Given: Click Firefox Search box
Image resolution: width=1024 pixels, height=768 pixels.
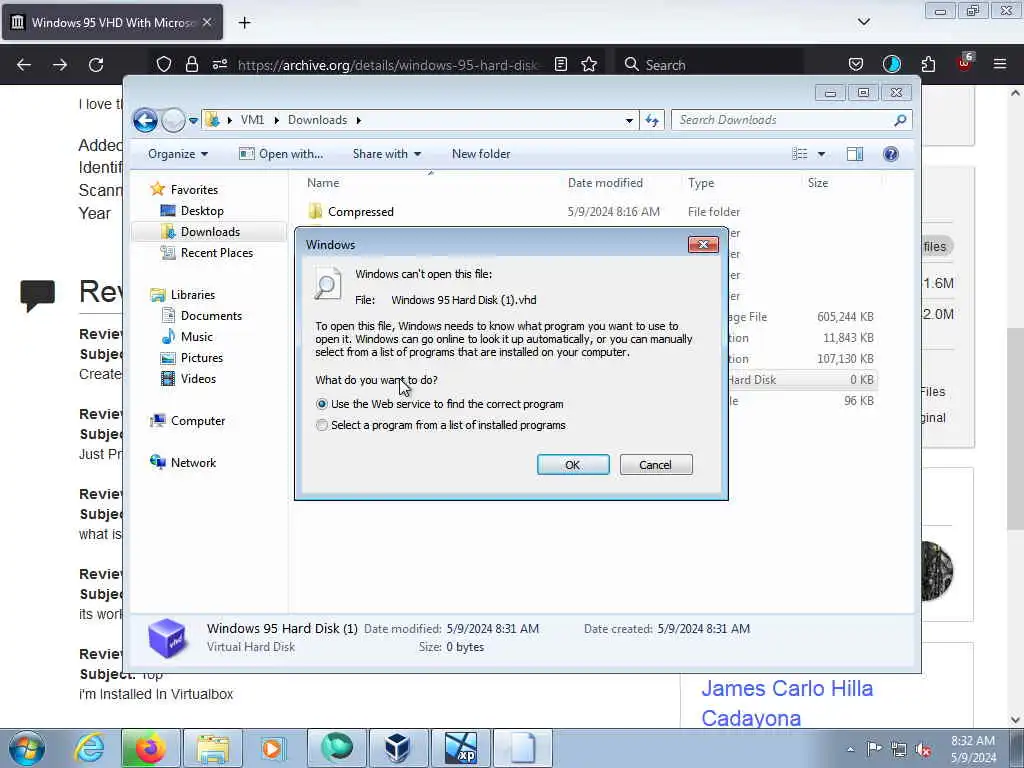Looking at the screenshot, I should (709, 65).
